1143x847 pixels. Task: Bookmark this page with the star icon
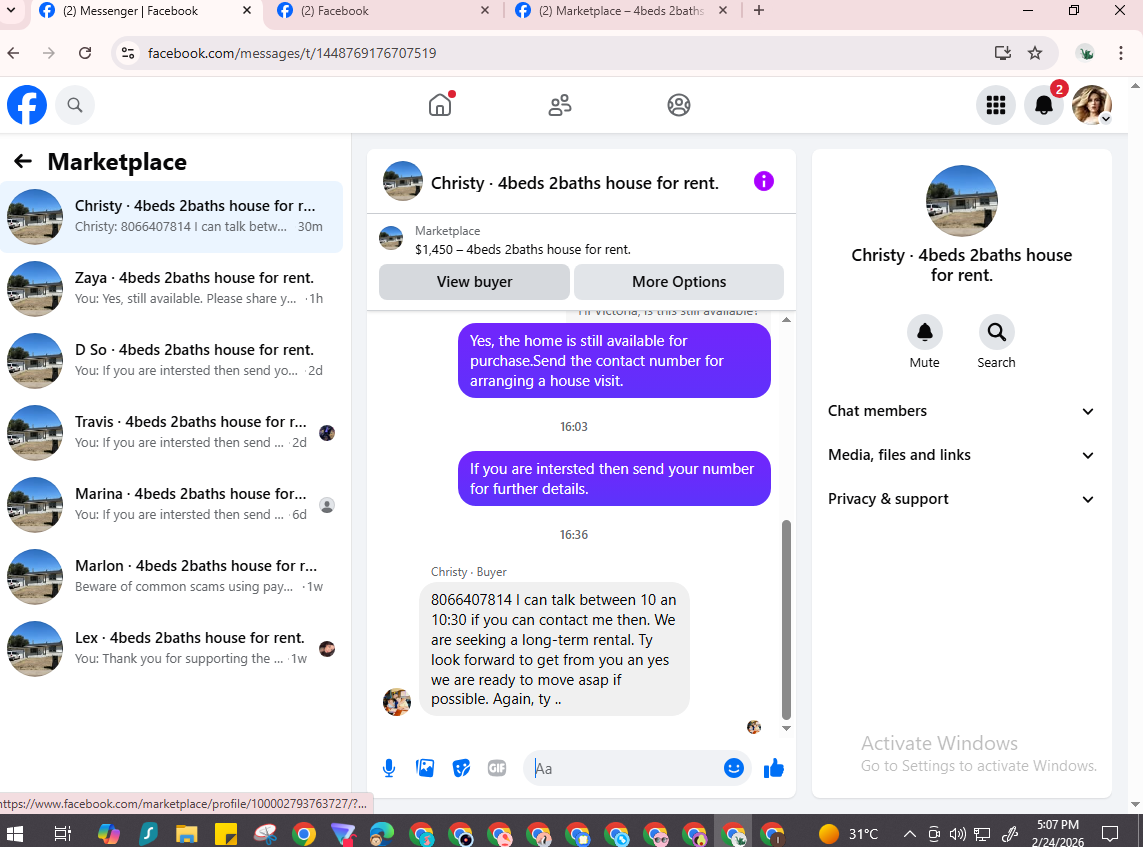click(1034, 52)
